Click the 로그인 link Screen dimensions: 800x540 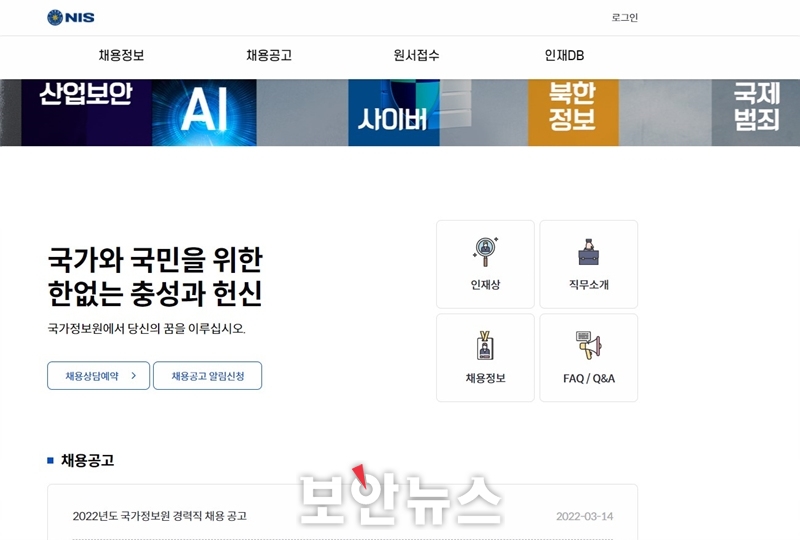pos(624,17)
